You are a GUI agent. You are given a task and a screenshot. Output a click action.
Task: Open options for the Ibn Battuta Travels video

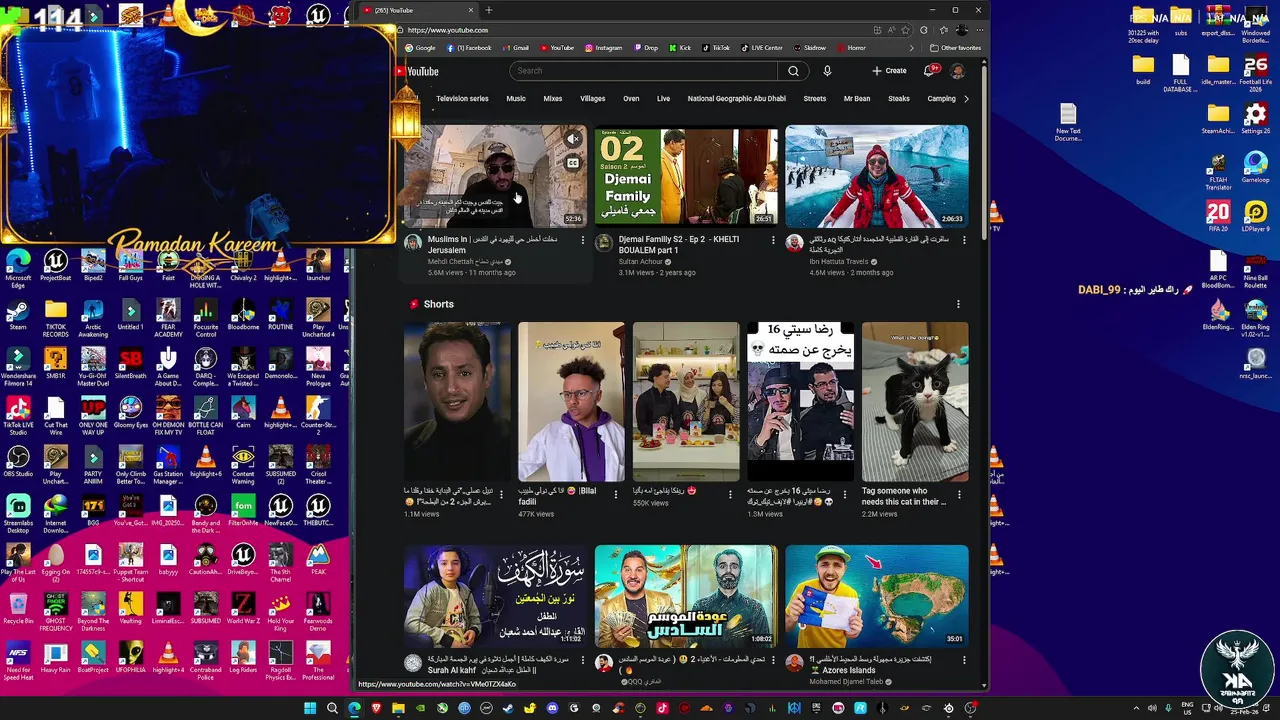pos(964,240)
